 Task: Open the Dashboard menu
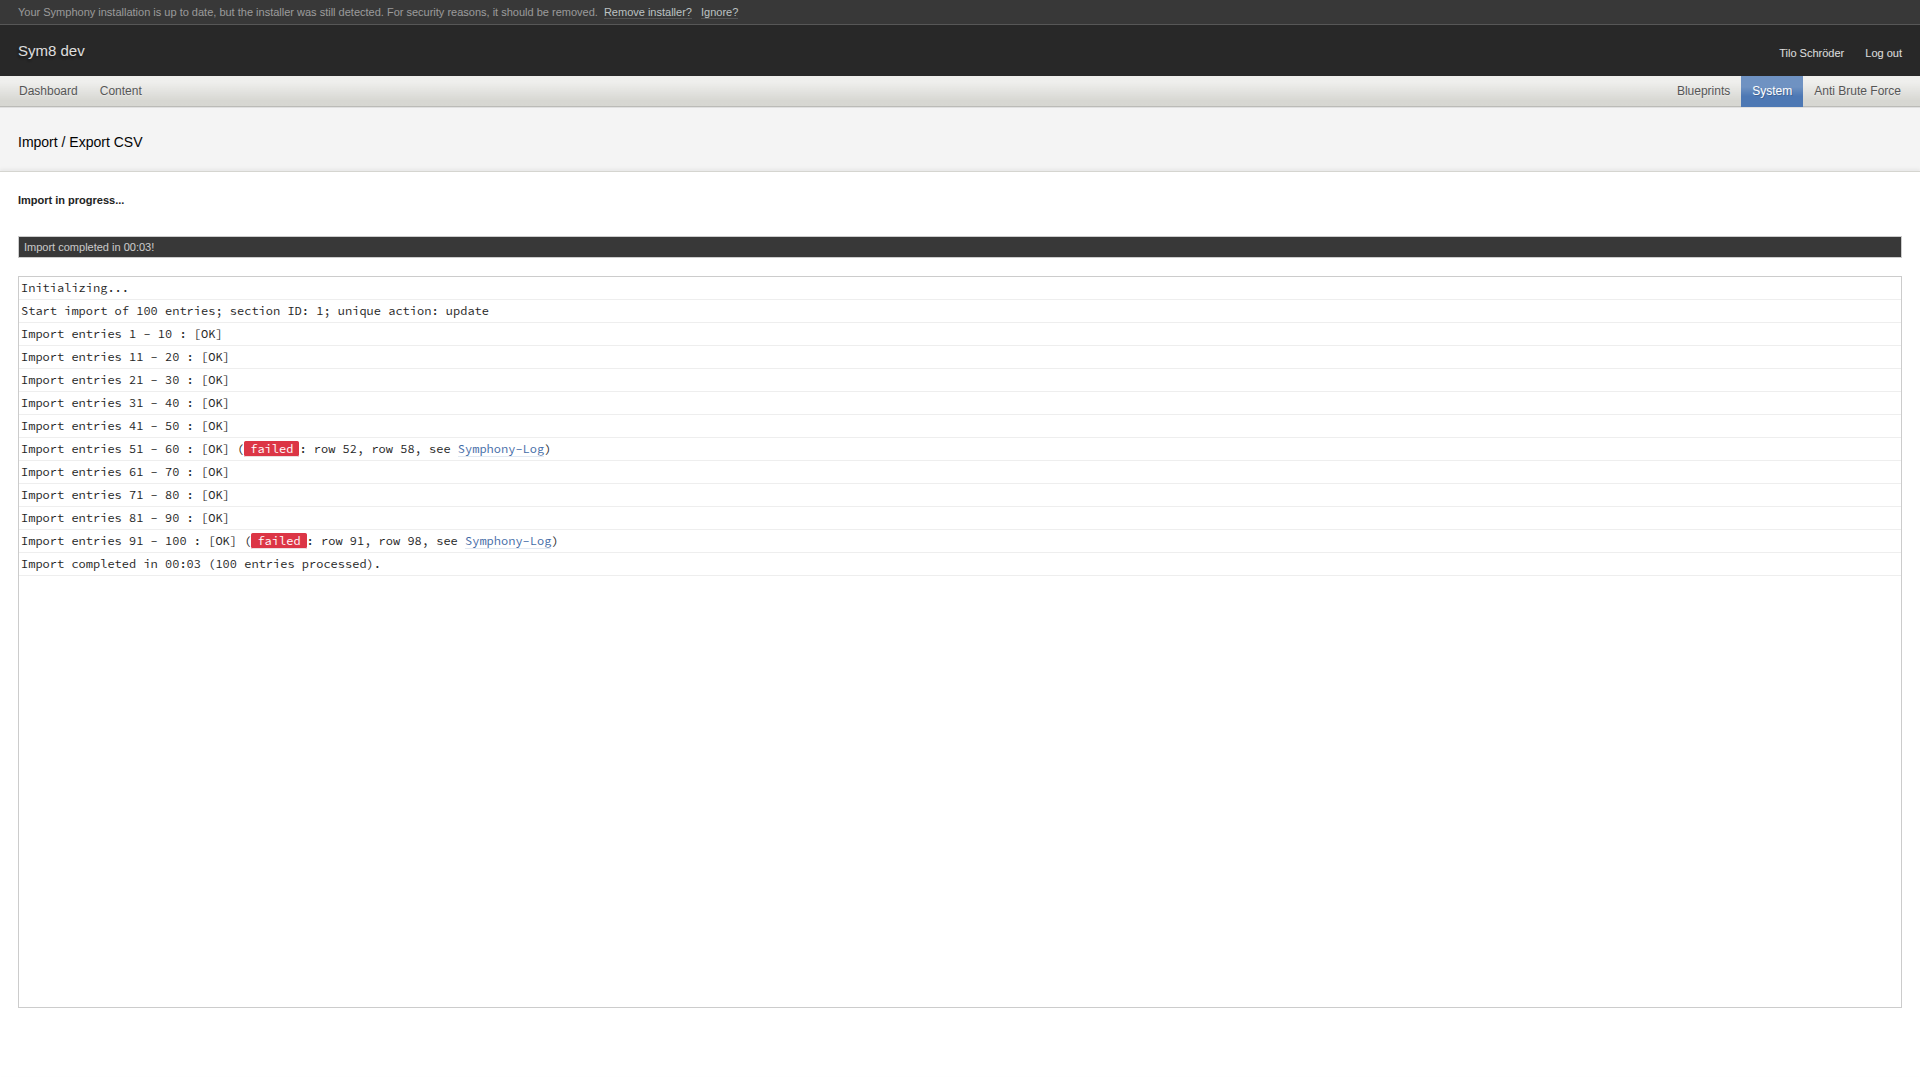tap(48, 91)
